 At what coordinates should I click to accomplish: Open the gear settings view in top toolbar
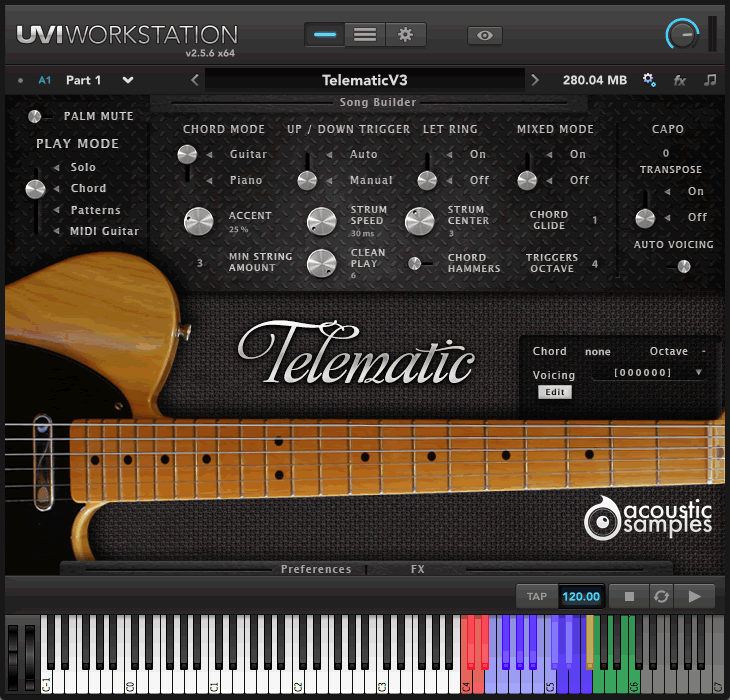click(406, 35)
